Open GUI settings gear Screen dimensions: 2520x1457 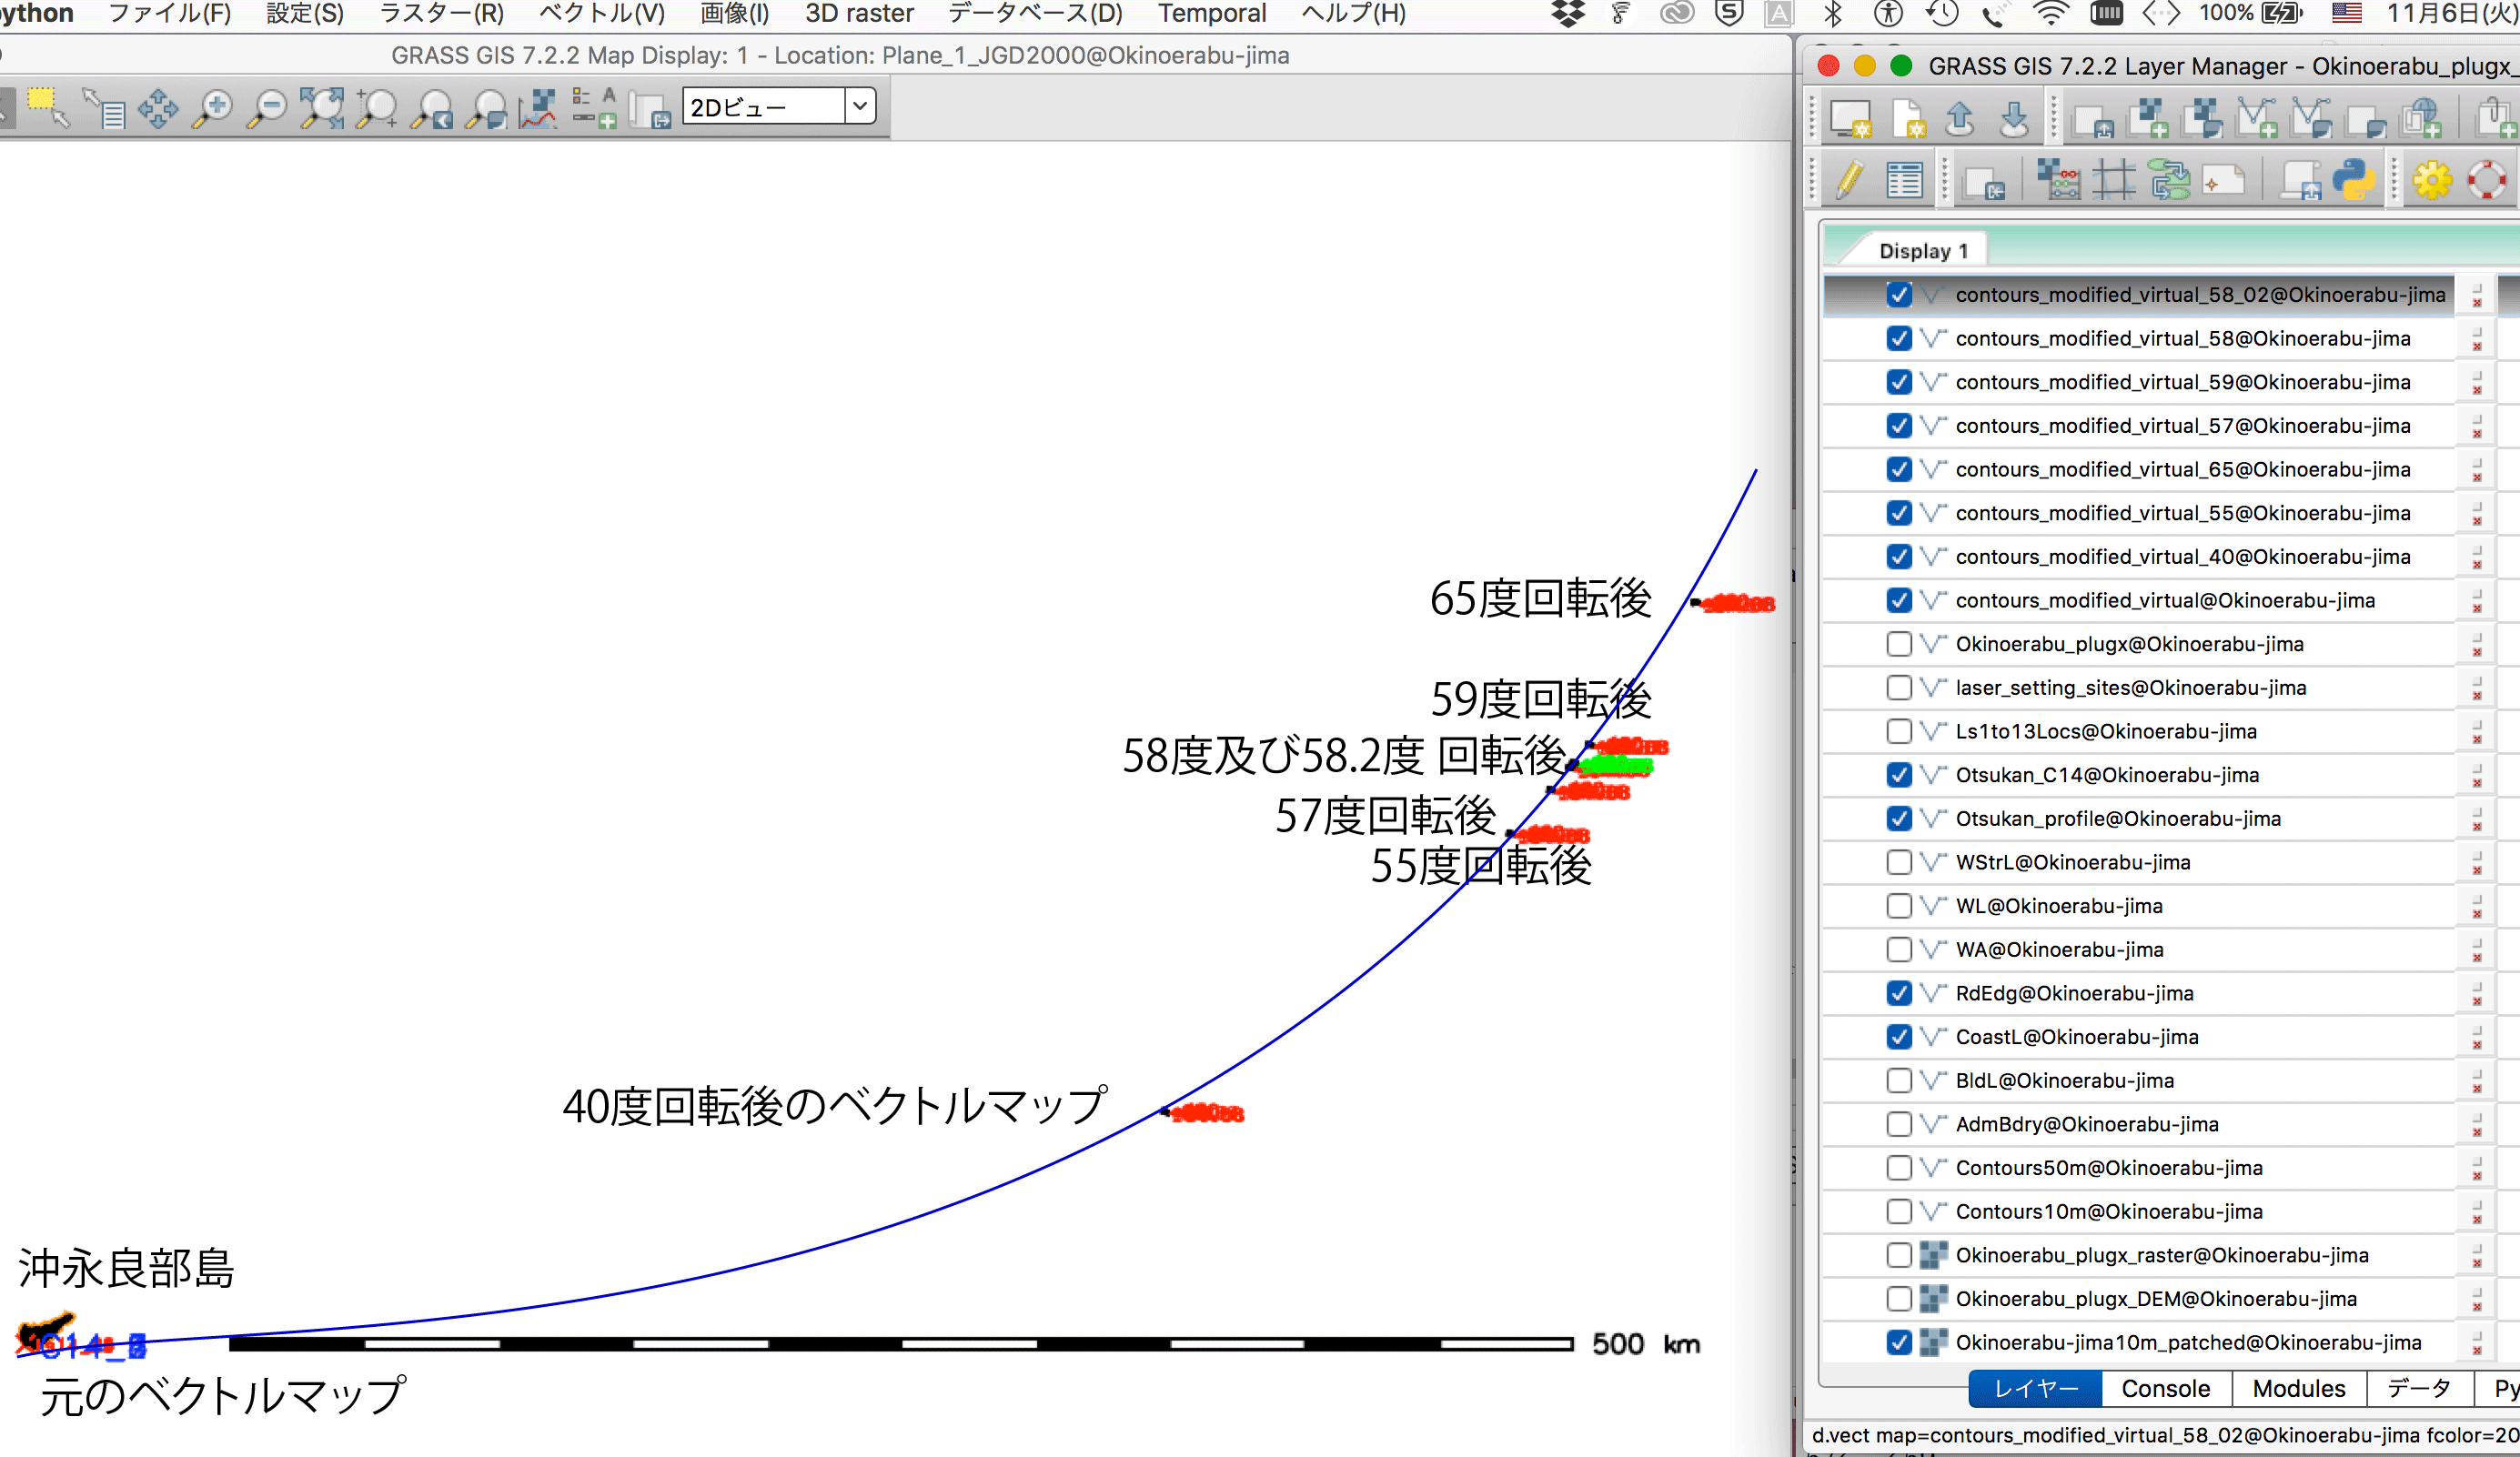click(x=2432, y=182)
